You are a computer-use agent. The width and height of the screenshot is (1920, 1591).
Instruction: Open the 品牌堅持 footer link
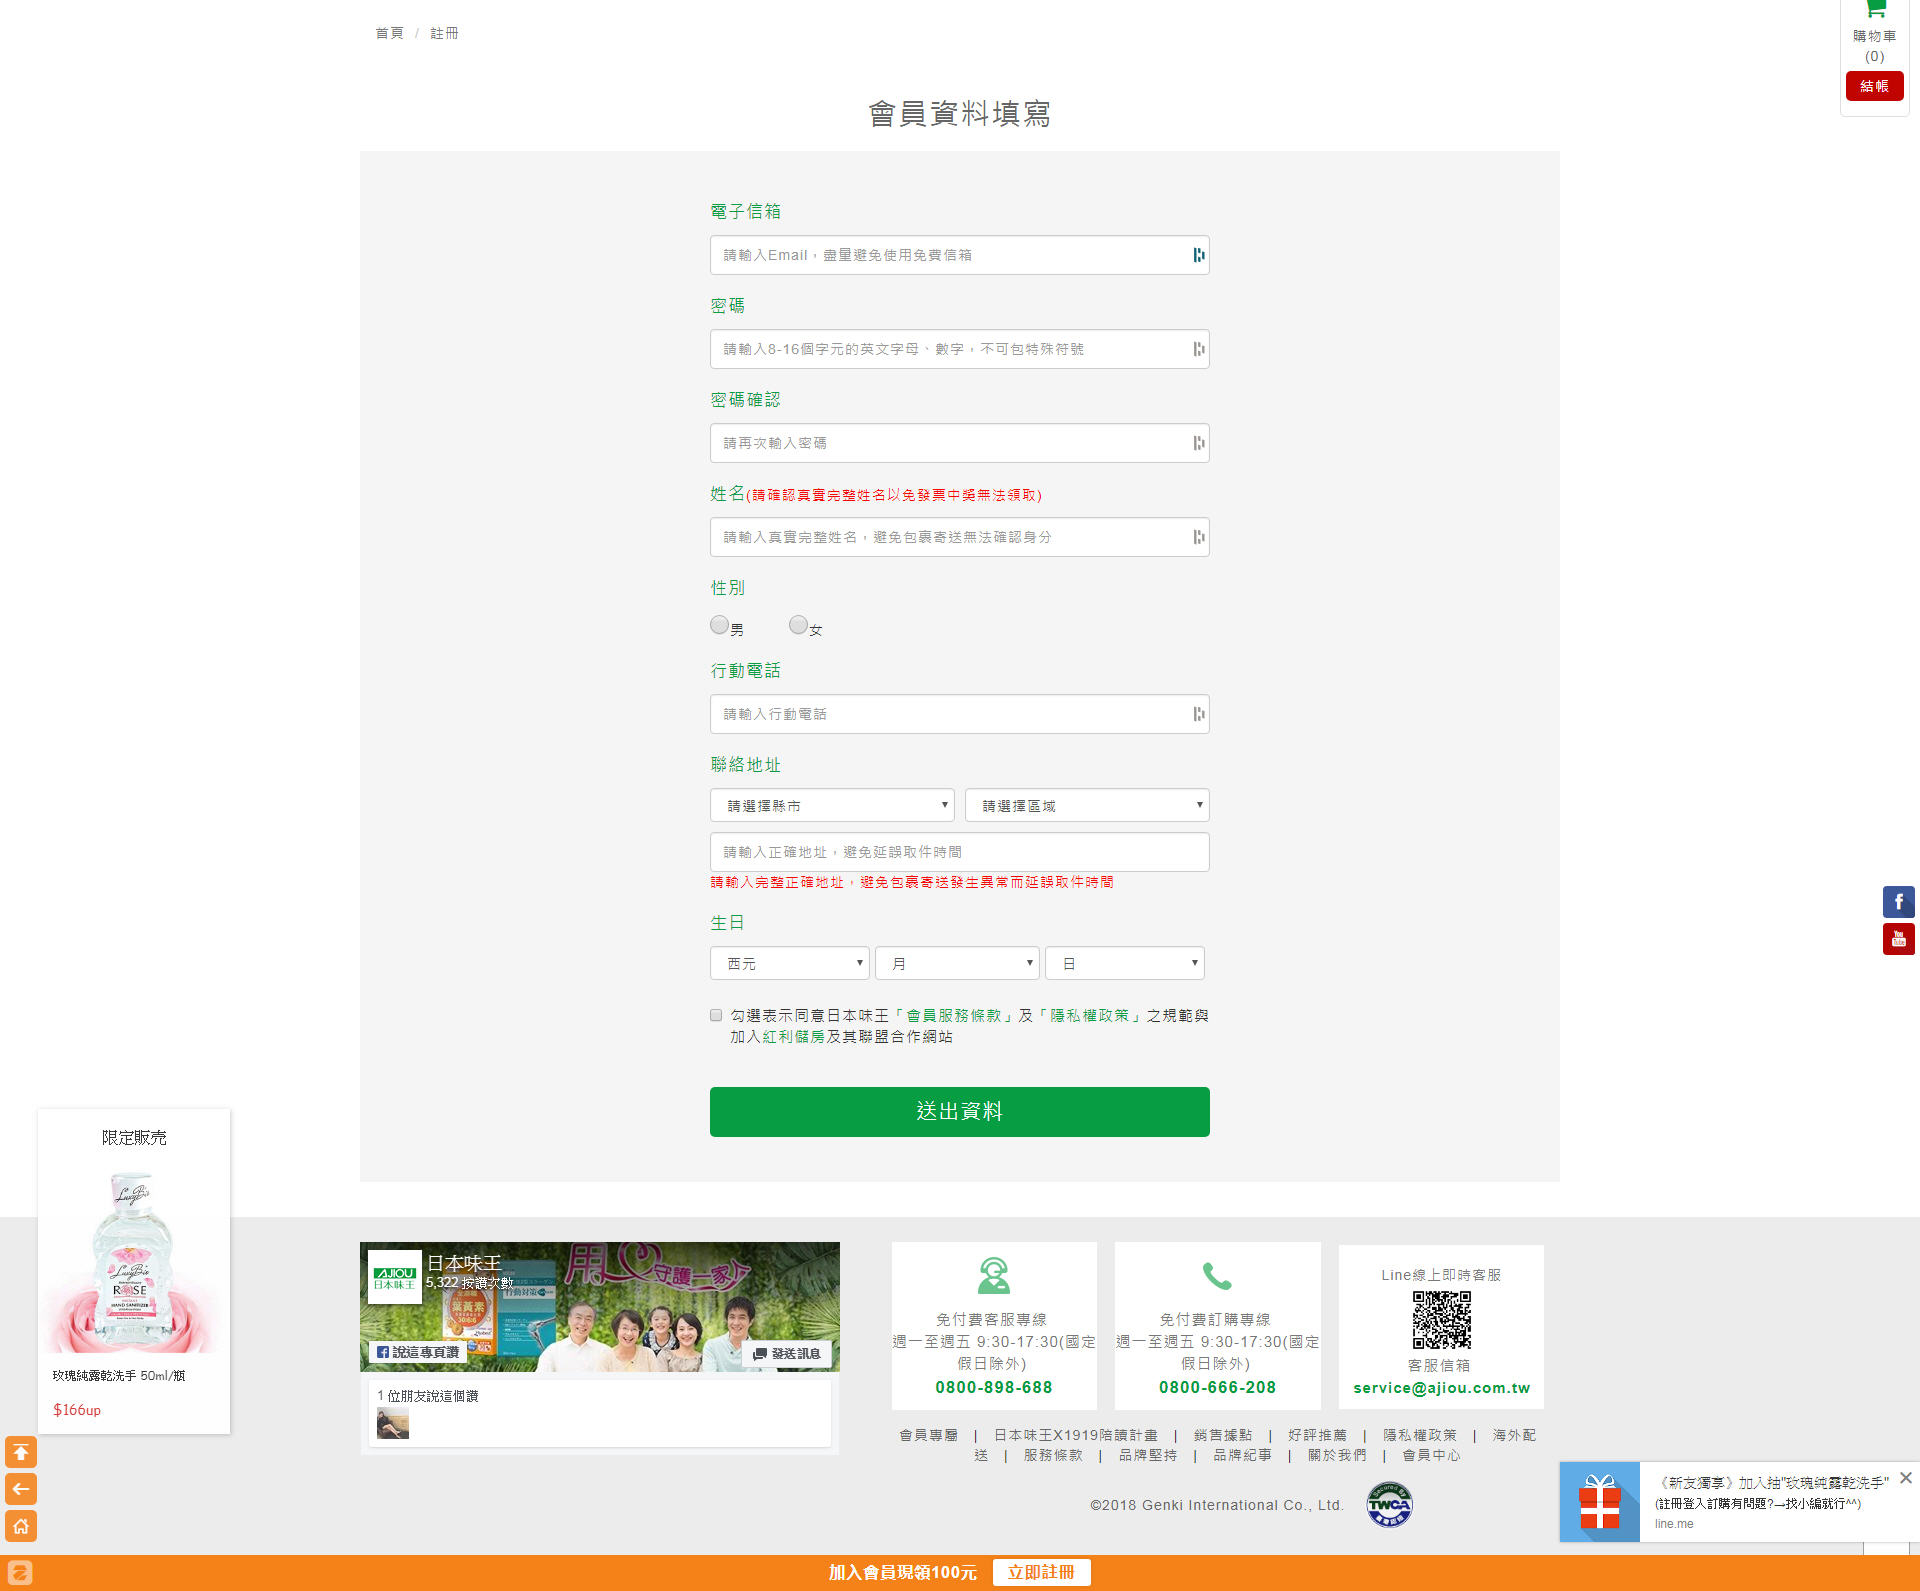coord(1147,1455)
